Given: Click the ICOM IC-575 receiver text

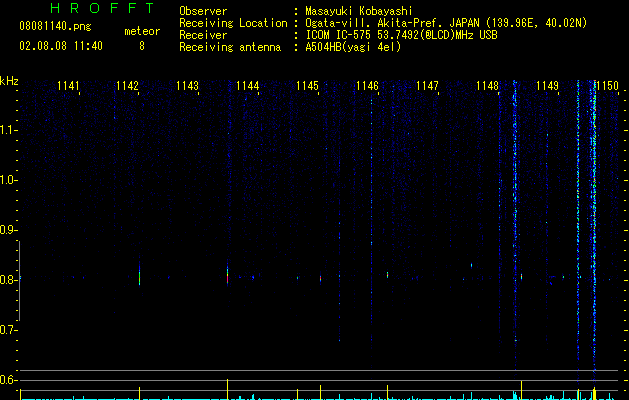Looking at the screenshot, I should tap(402, 35).
